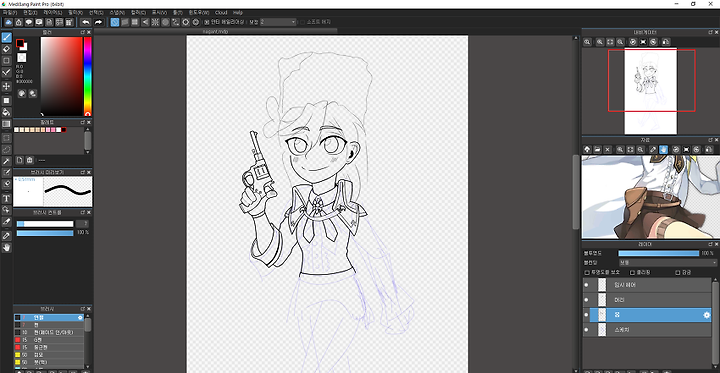Click the Navigator preview thumbnail
The width and height of the screenshot is (720, 373).
click(650, 90)
